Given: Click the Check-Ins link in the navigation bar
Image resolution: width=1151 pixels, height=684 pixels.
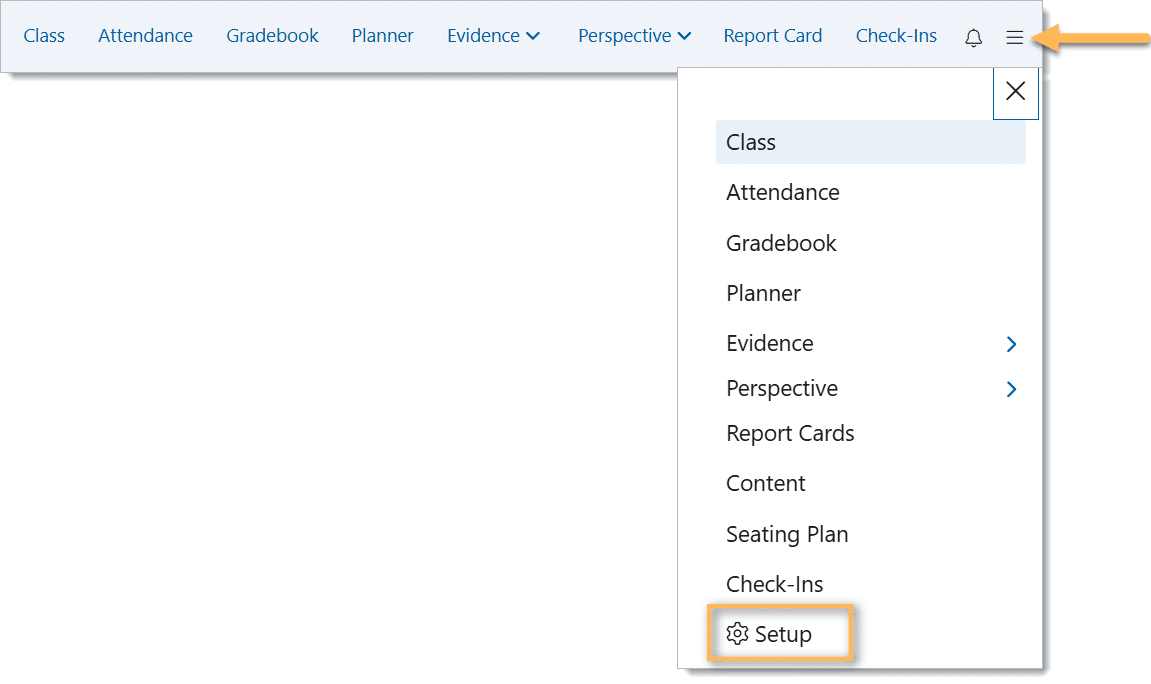Looking at the screenshot, I should click(896, 35).
